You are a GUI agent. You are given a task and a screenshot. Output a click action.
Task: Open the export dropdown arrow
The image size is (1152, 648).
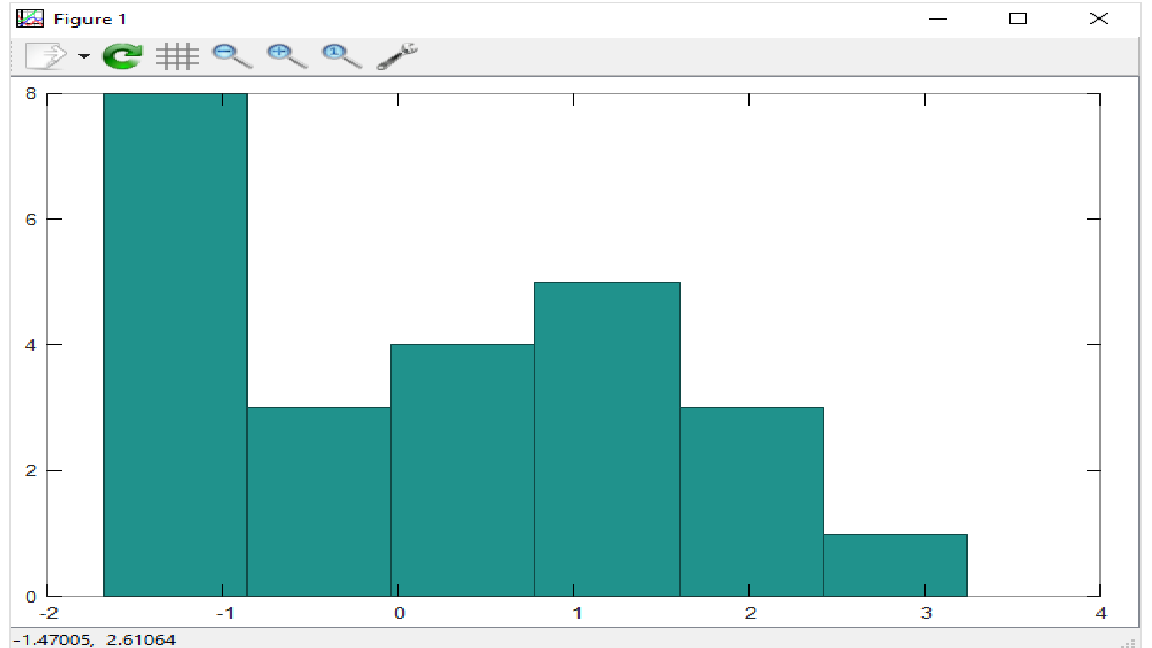pos(82,57)
